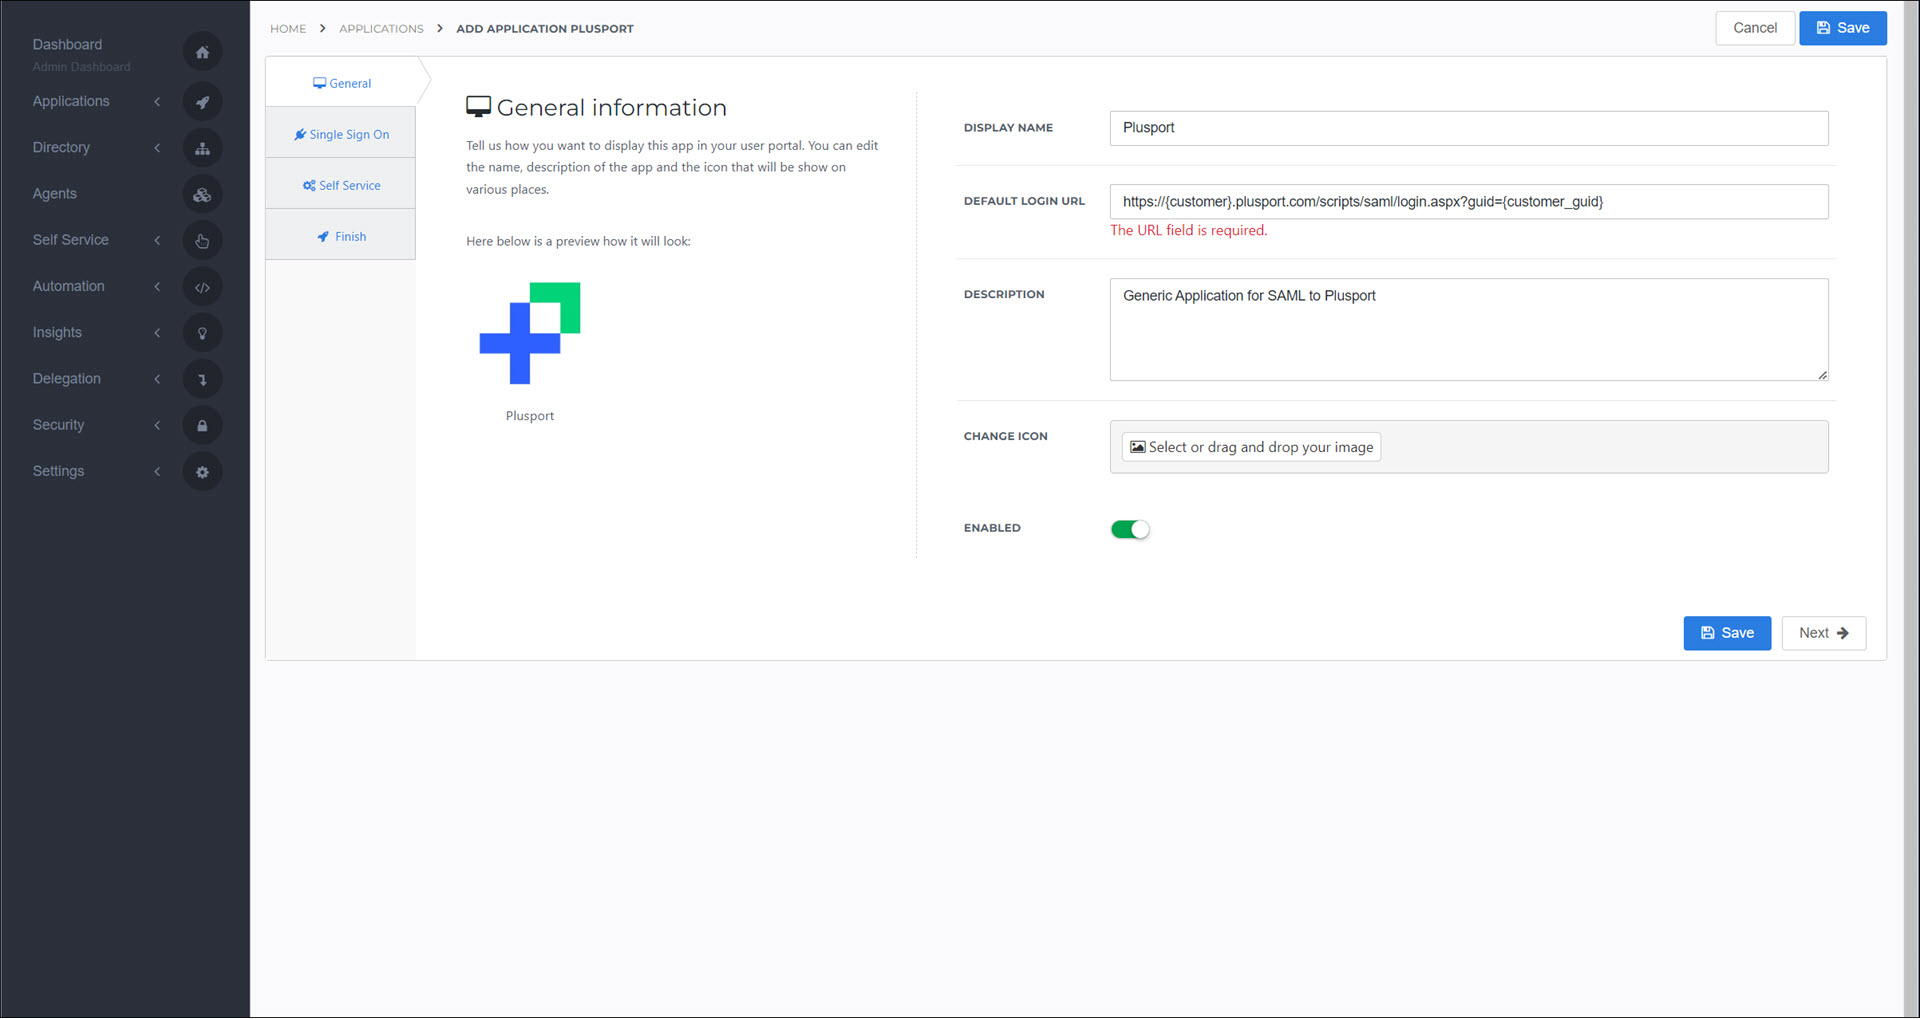
Task: Click the 'ENABLED' label
Action: 992,528
